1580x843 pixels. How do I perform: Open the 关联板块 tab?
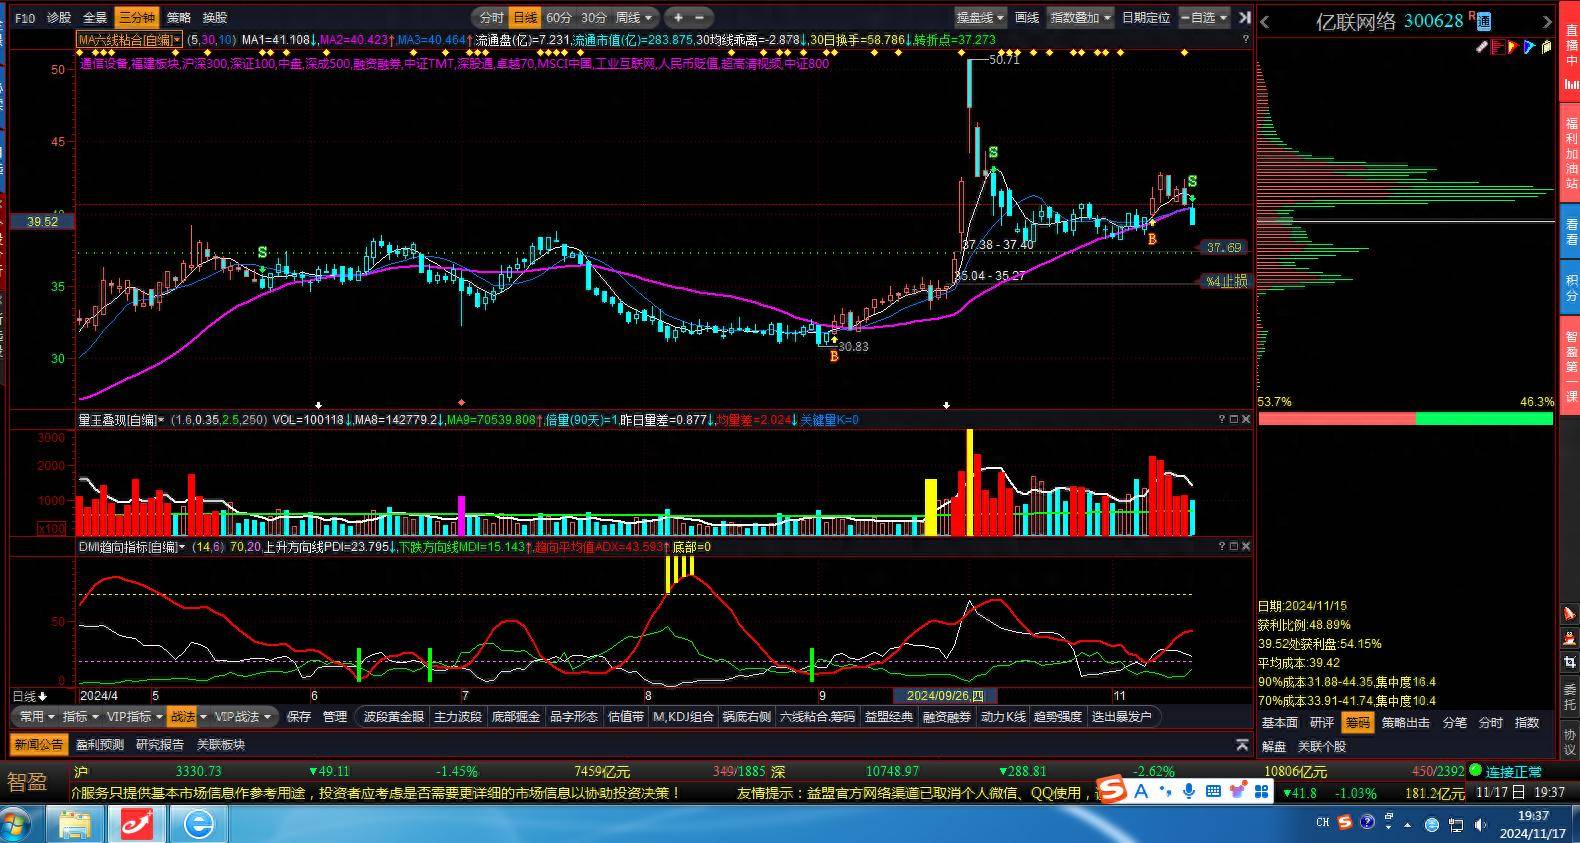(220, 744)
